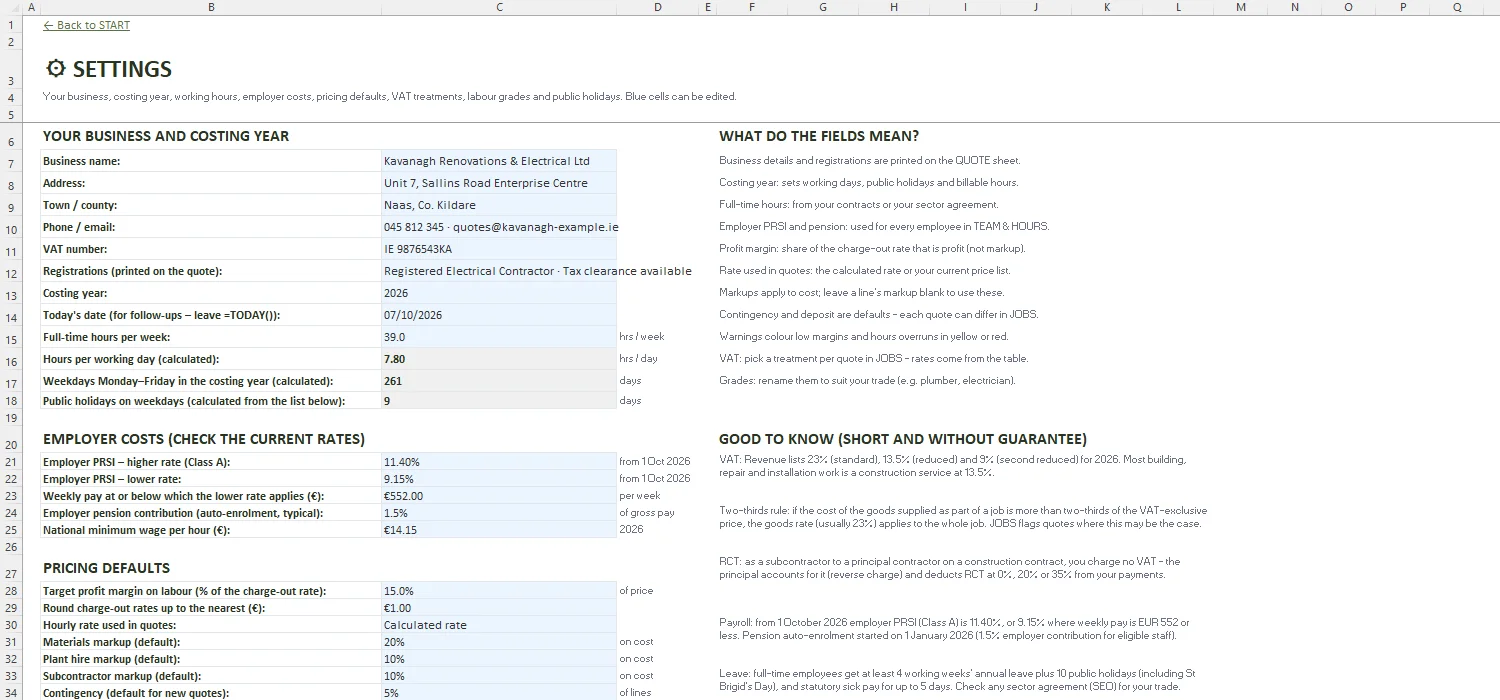The width and height of the screenshot is (1500, 700).
Task: Edit the costing year value 2026
Action: pyautogui.click(x=499, y=293)
